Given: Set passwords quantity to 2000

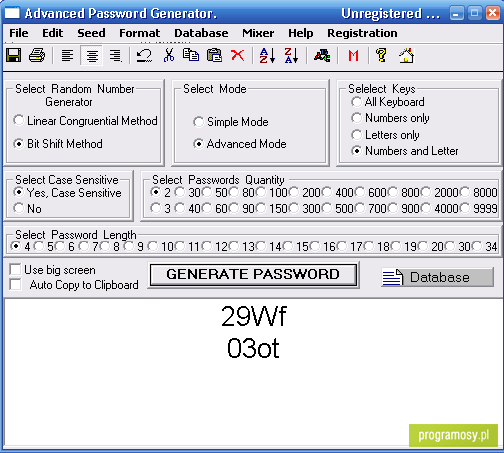Looking at the screenshot, I should click(440, 192).
